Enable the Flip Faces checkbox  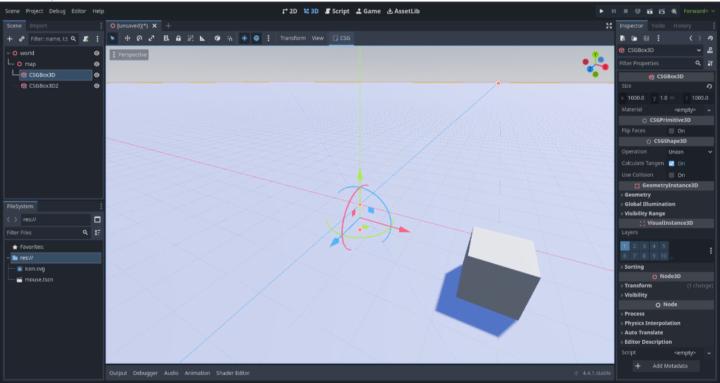671,131
